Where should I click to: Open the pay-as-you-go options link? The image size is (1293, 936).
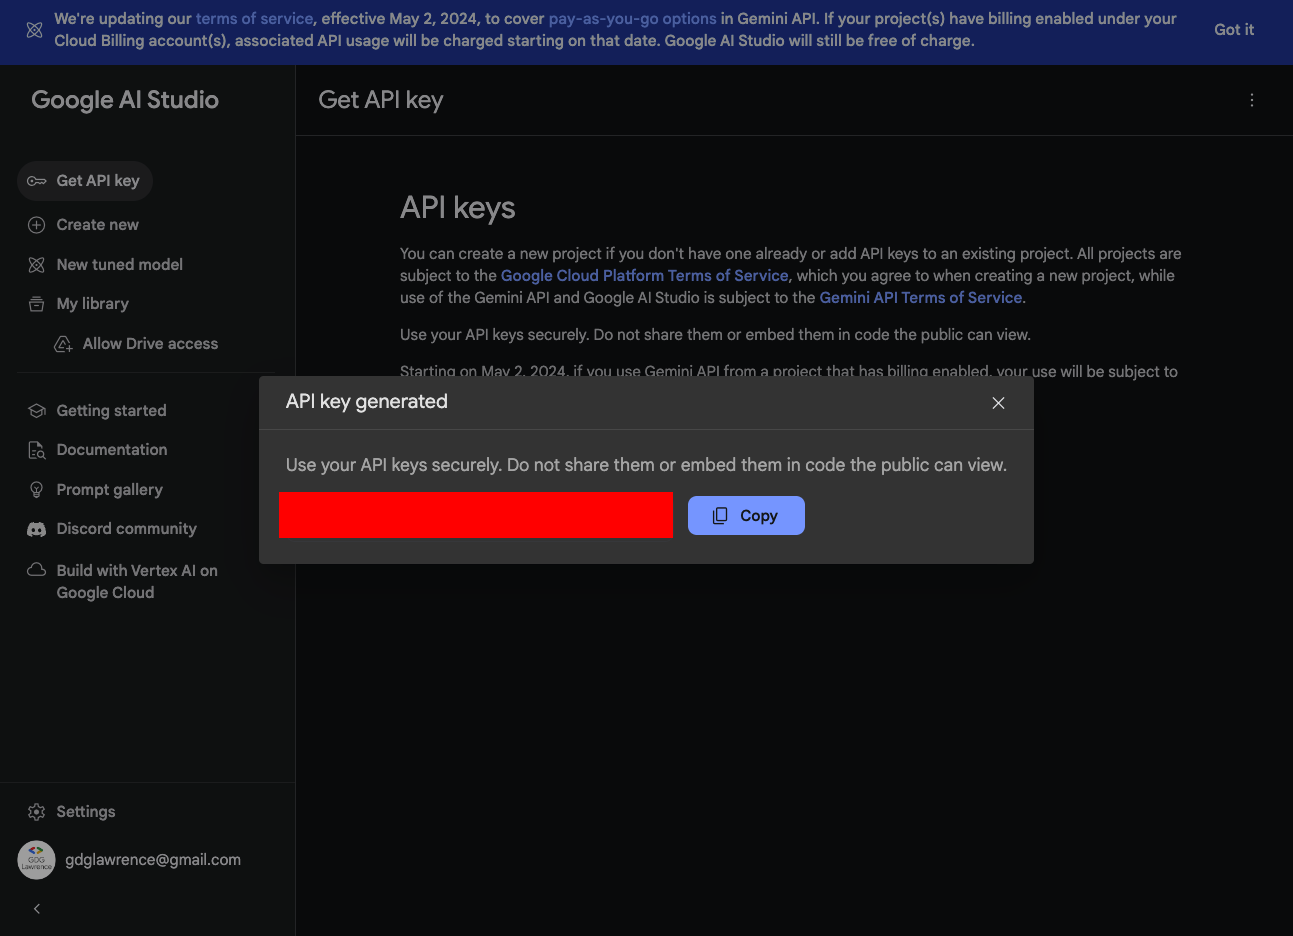[632, 19]
